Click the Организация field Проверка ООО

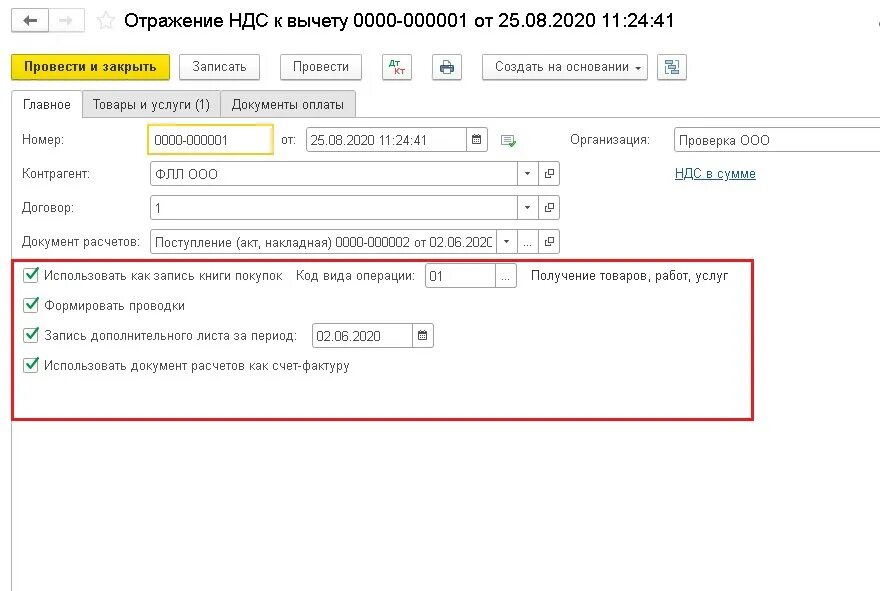click(x=777, y=140)
